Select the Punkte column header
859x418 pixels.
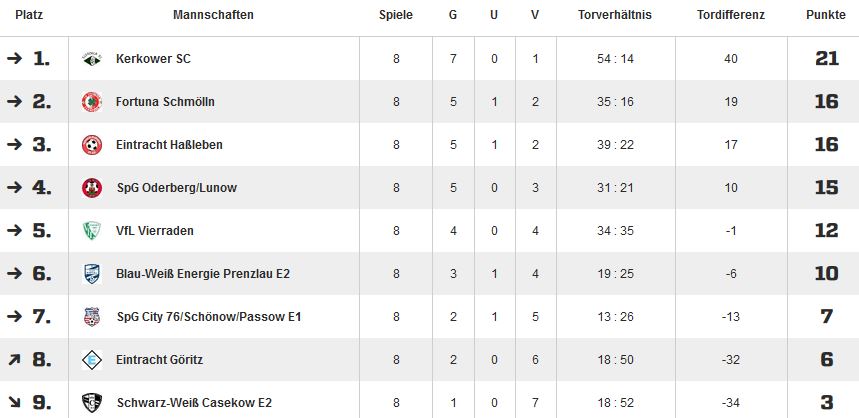click(826, 15)
